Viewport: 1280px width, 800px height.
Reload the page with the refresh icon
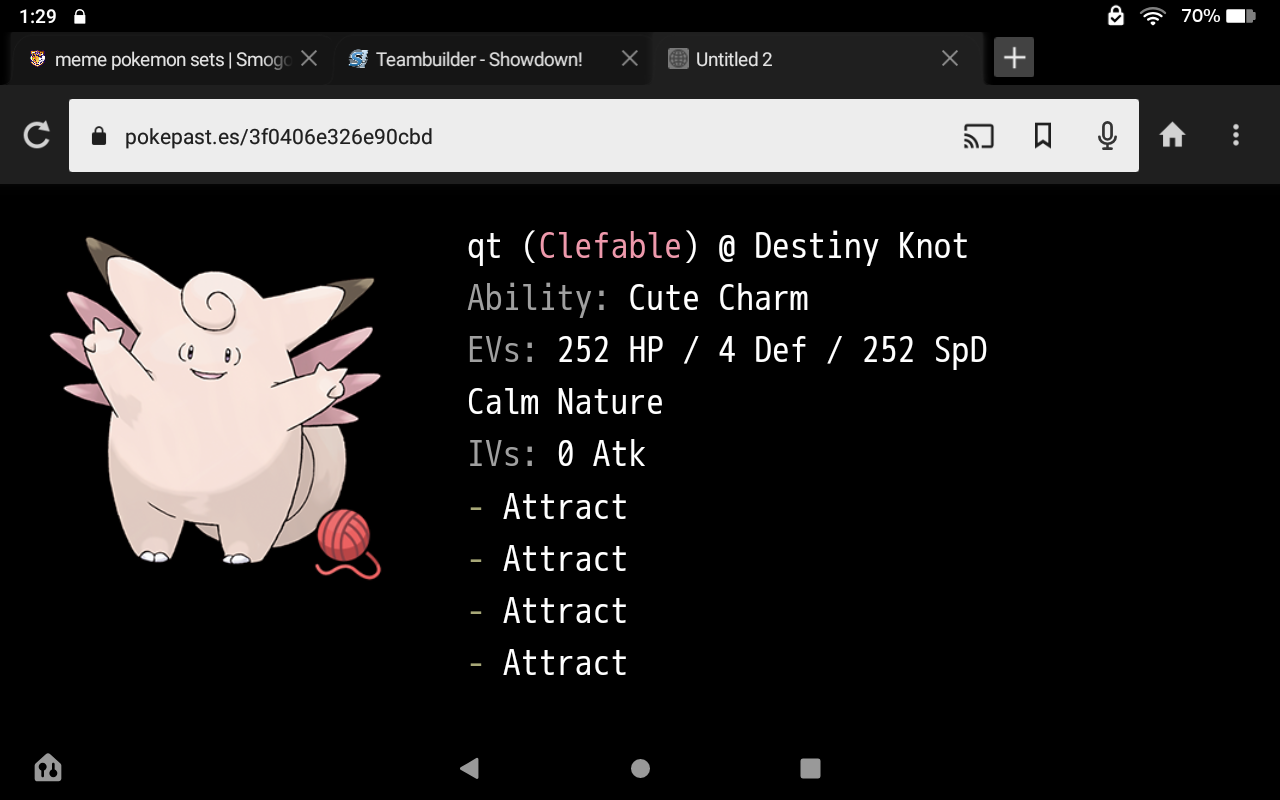(x=37, y=135)
